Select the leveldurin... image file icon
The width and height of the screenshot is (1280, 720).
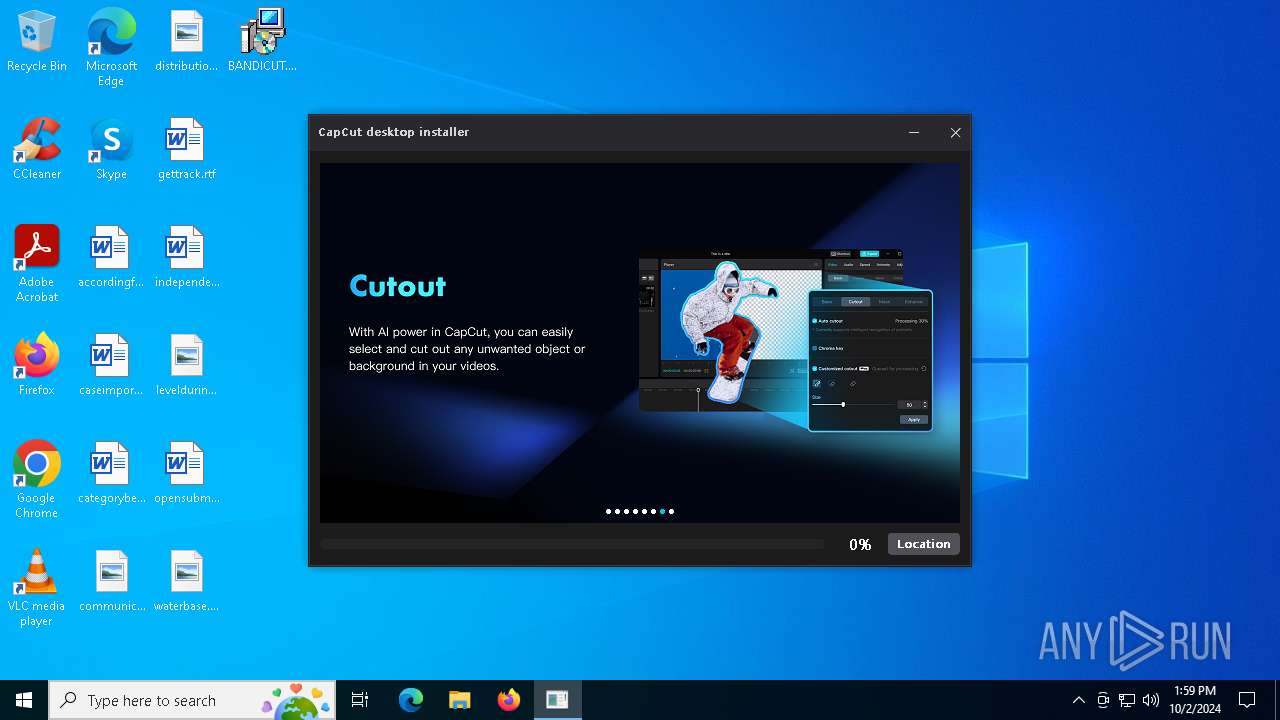(186, 365)
